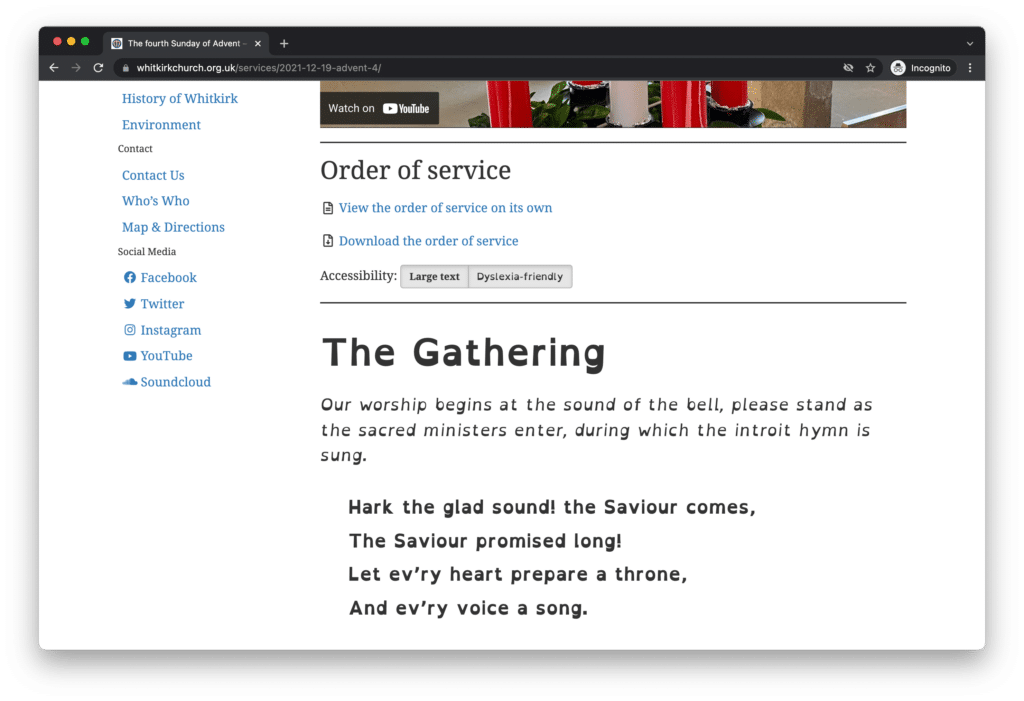Reload the page with the refresh icon
1024x701 pixels.
[98, 68]
